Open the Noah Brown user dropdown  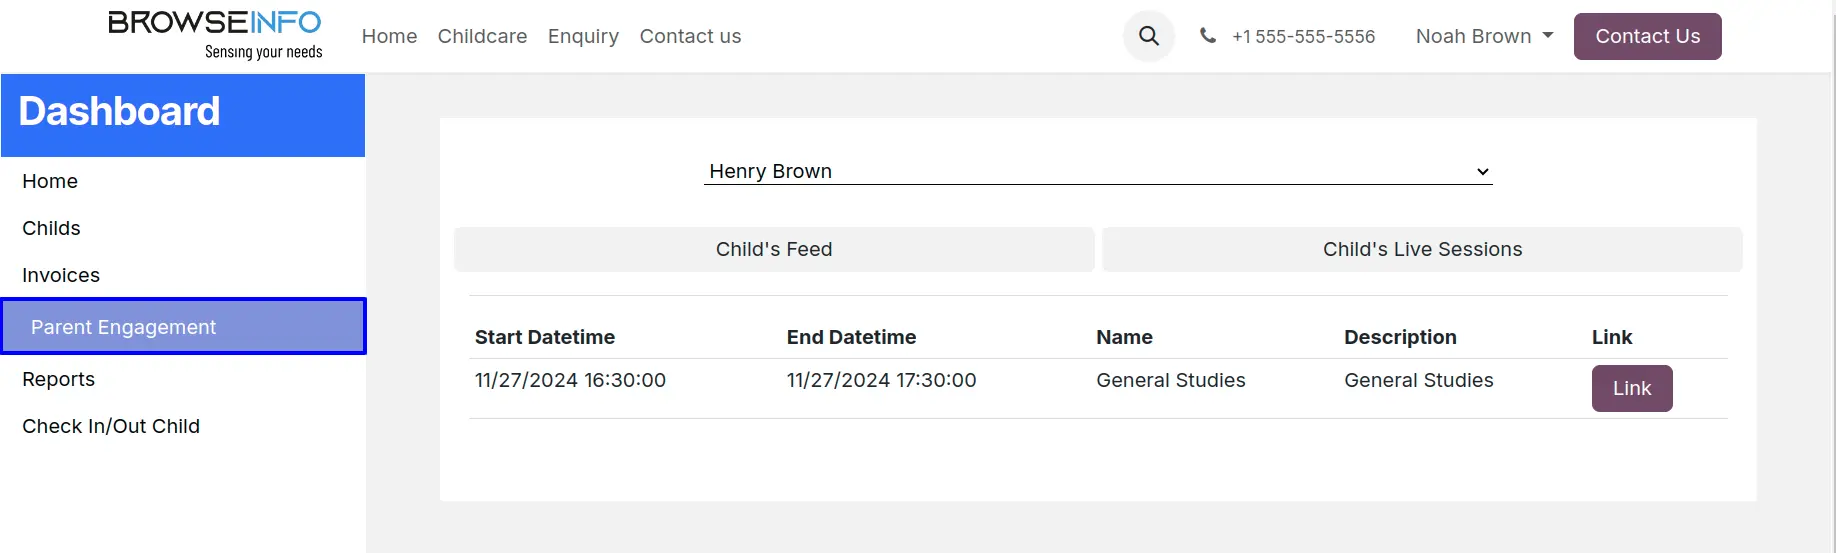pos(1484,36)
